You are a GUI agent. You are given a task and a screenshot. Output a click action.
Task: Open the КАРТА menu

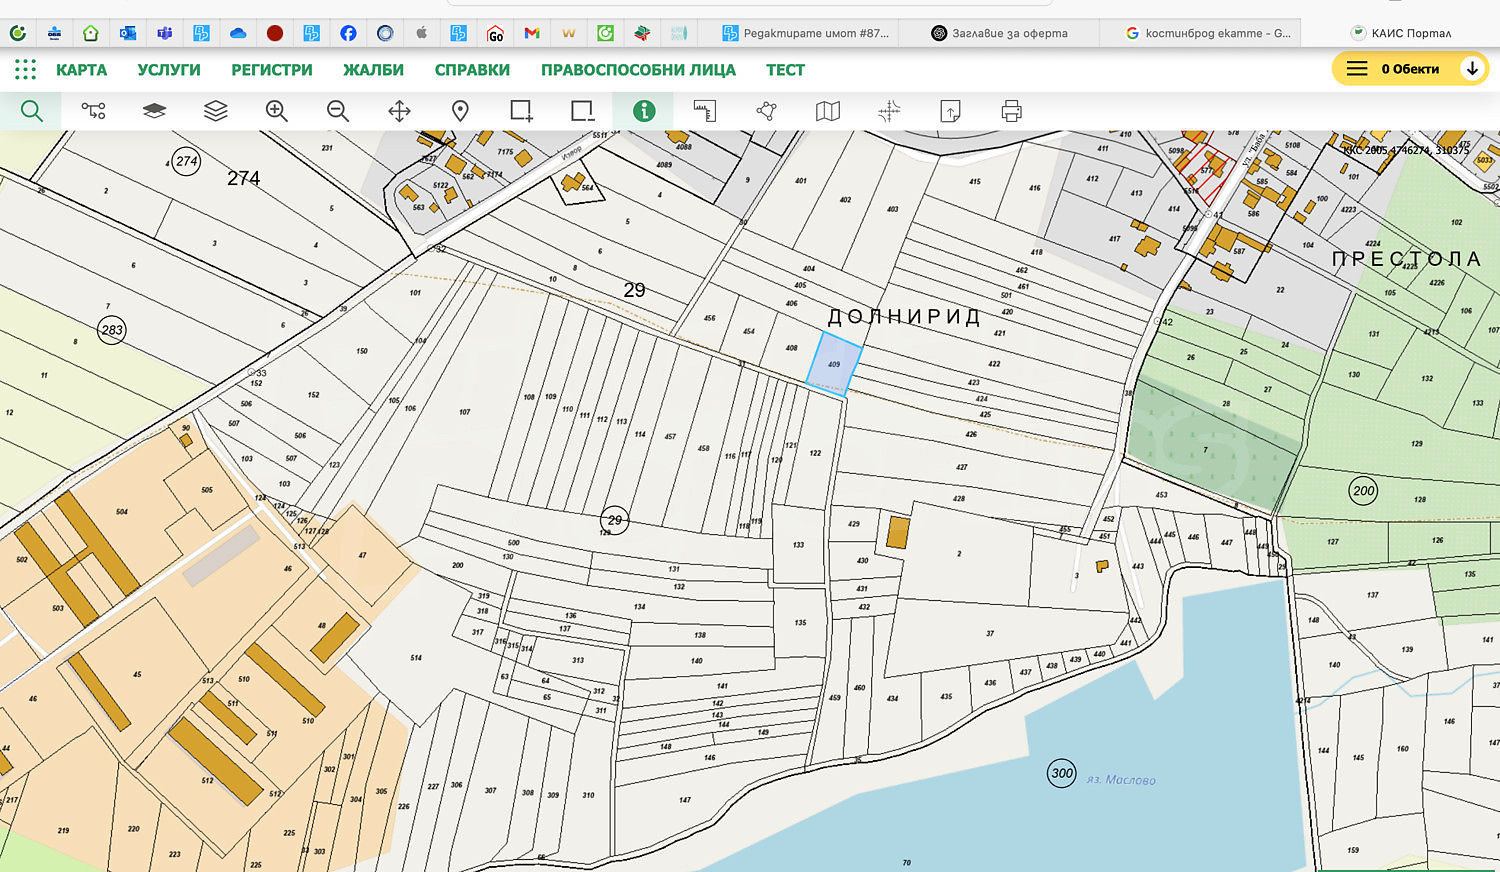coord(81,70)
